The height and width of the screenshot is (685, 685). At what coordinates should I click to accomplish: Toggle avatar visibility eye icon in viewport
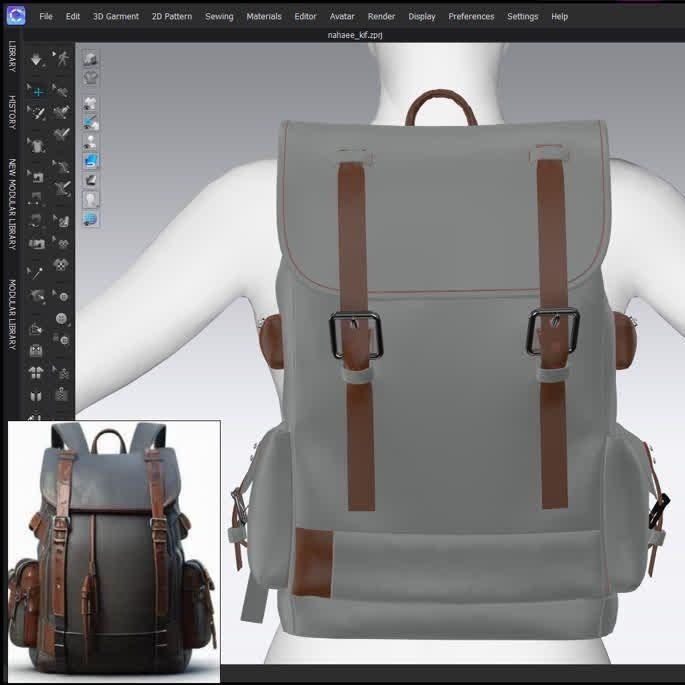[90, 141]
